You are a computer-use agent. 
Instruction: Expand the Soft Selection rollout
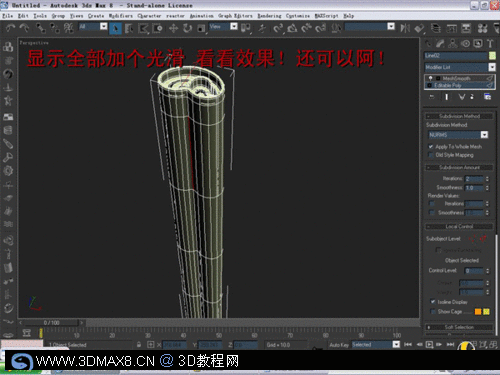point(459,327)
